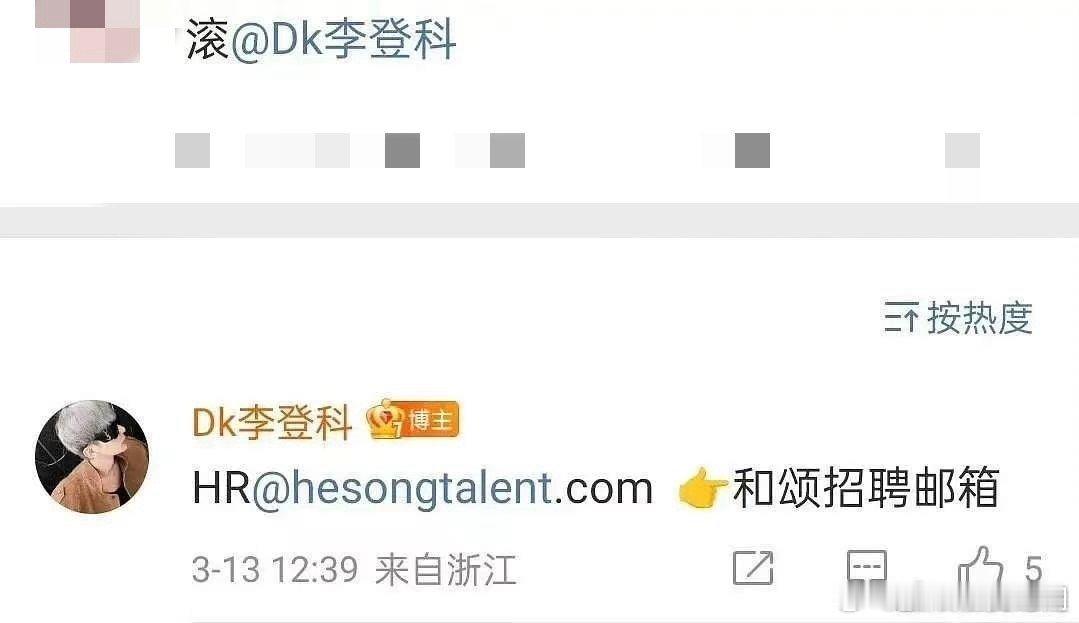The width and height of the screenshot is (1079, 623).
Task: Tap the 3-13 12:39 timestamp
Action: click(x=275, y=570)
